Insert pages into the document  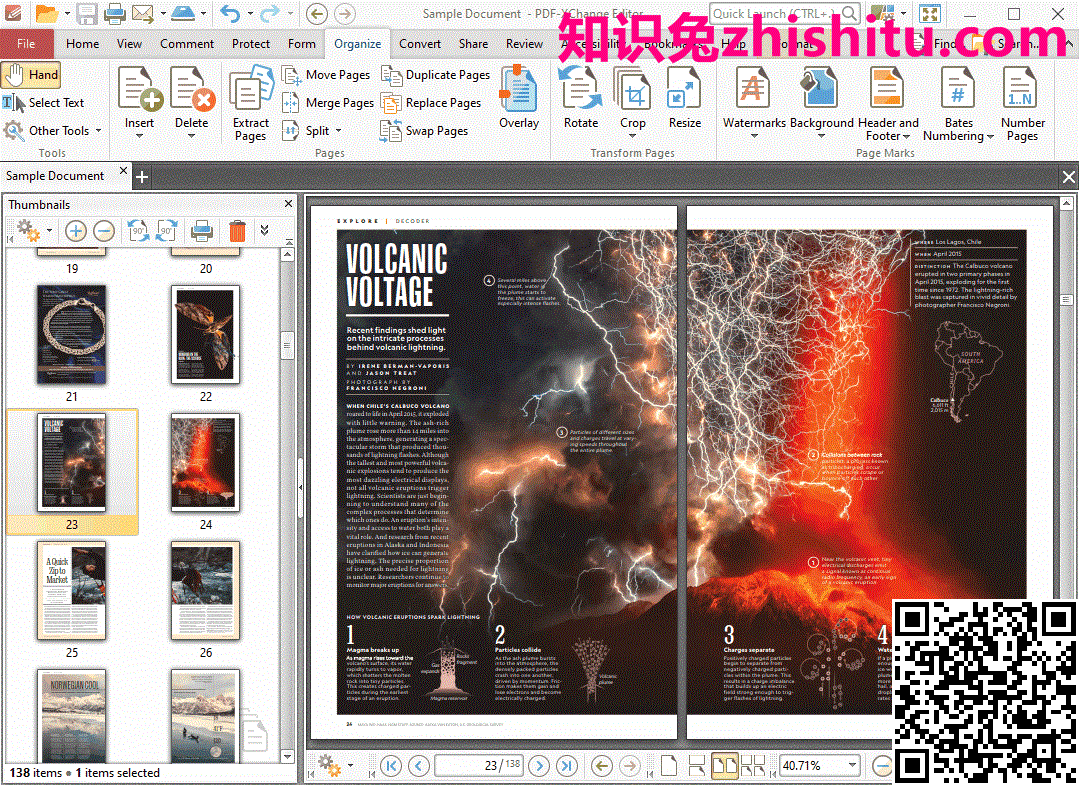tap(140, 100)
